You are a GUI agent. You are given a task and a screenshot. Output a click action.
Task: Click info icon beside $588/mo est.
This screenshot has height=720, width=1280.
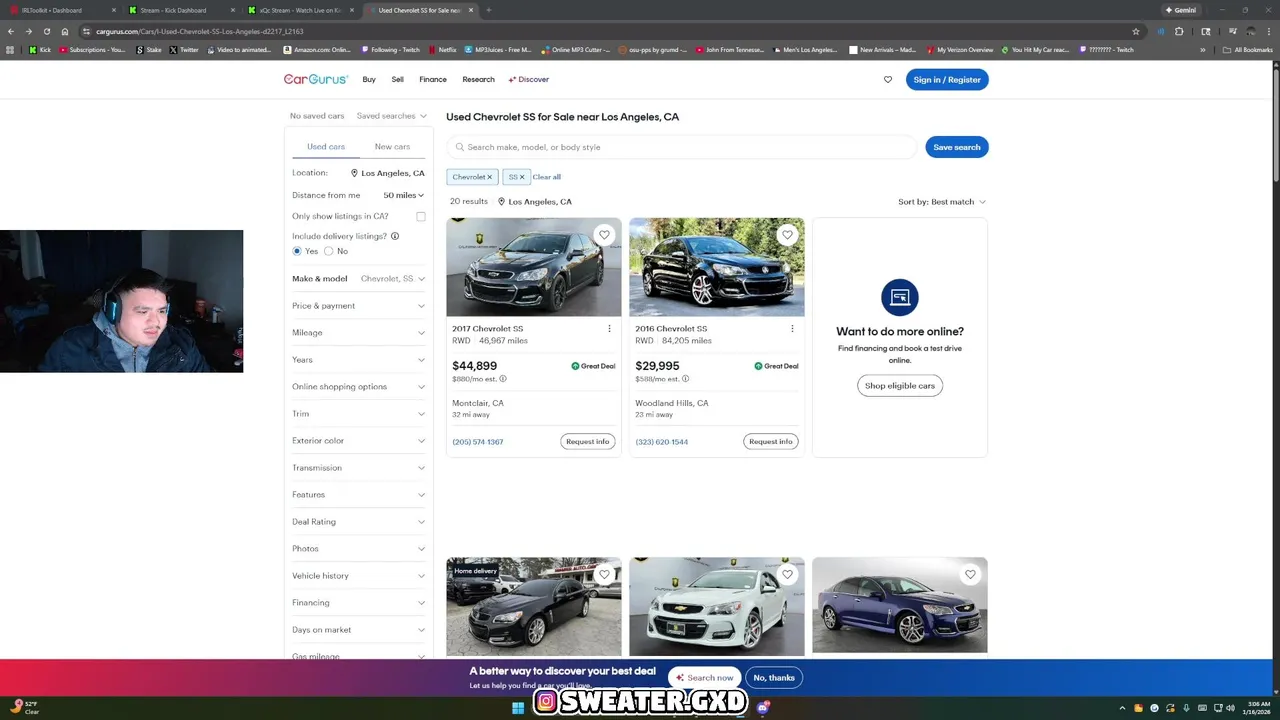[x=685, y=379]
